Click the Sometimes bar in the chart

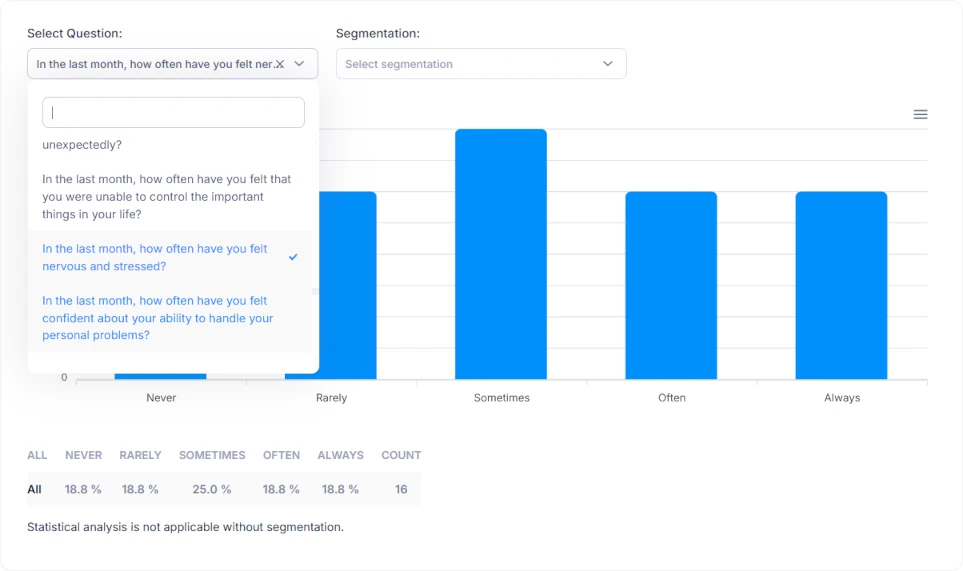(501, 254)
